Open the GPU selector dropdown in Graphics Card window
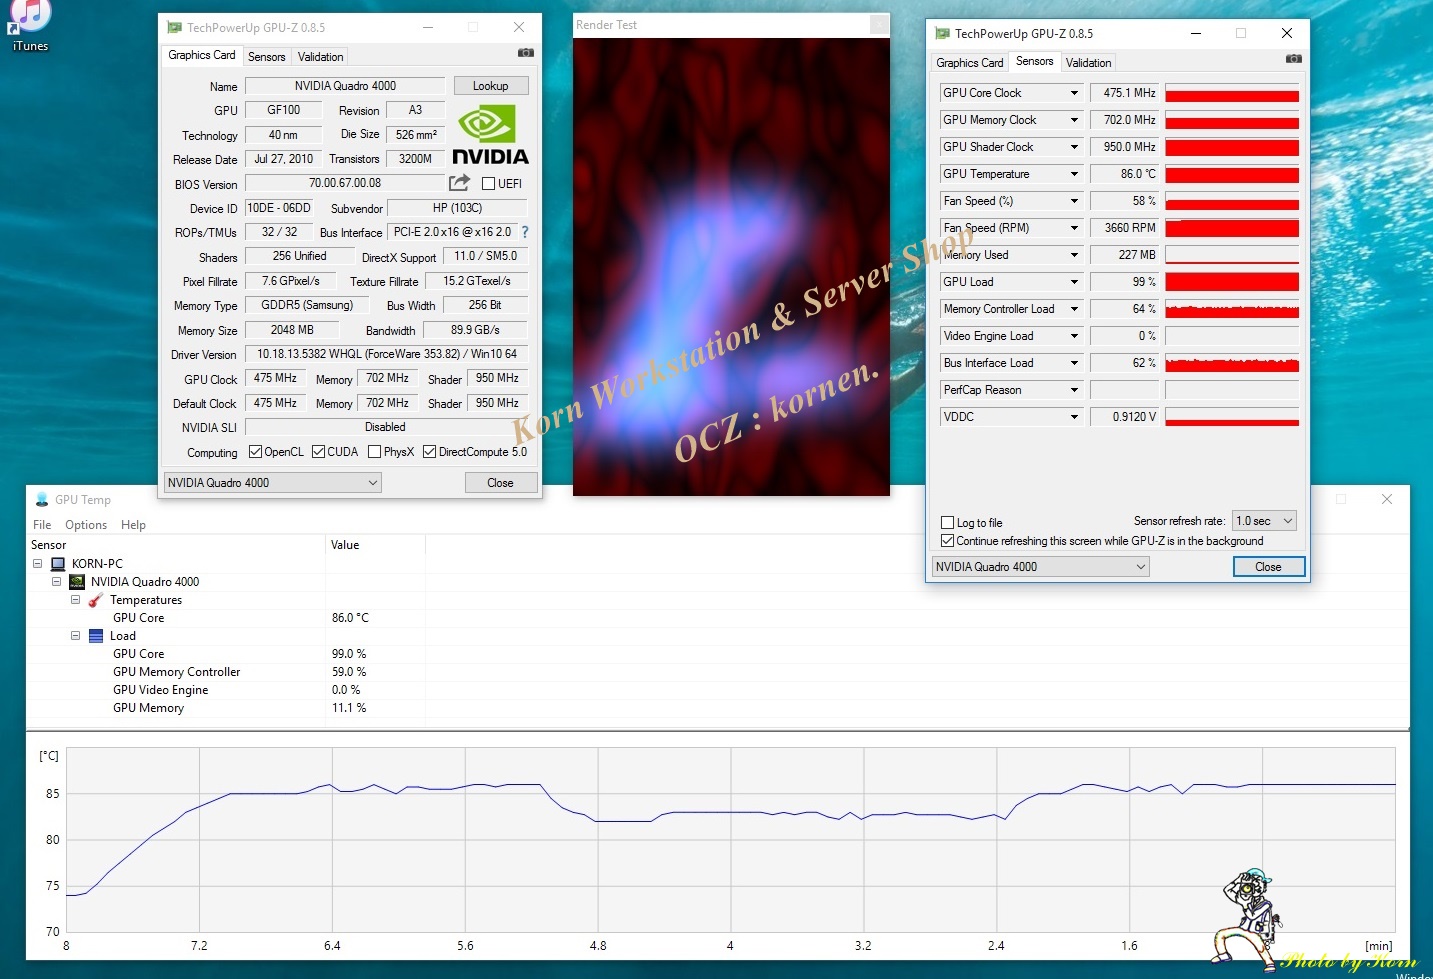This screenshot has height=979, width=1433. point(272,483)
